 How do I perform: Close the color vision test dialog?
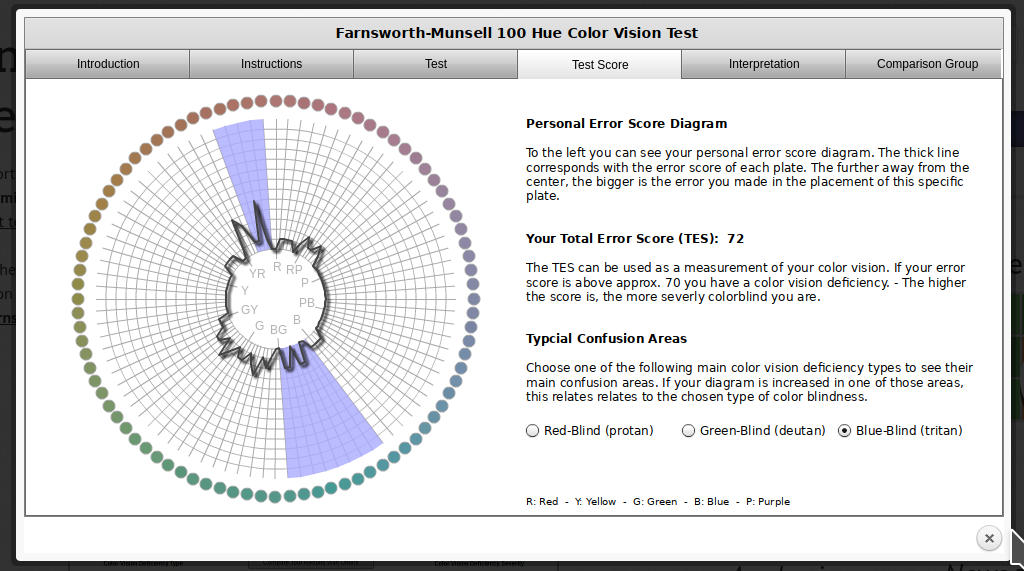pyautogui.click(x=989, y=538)
